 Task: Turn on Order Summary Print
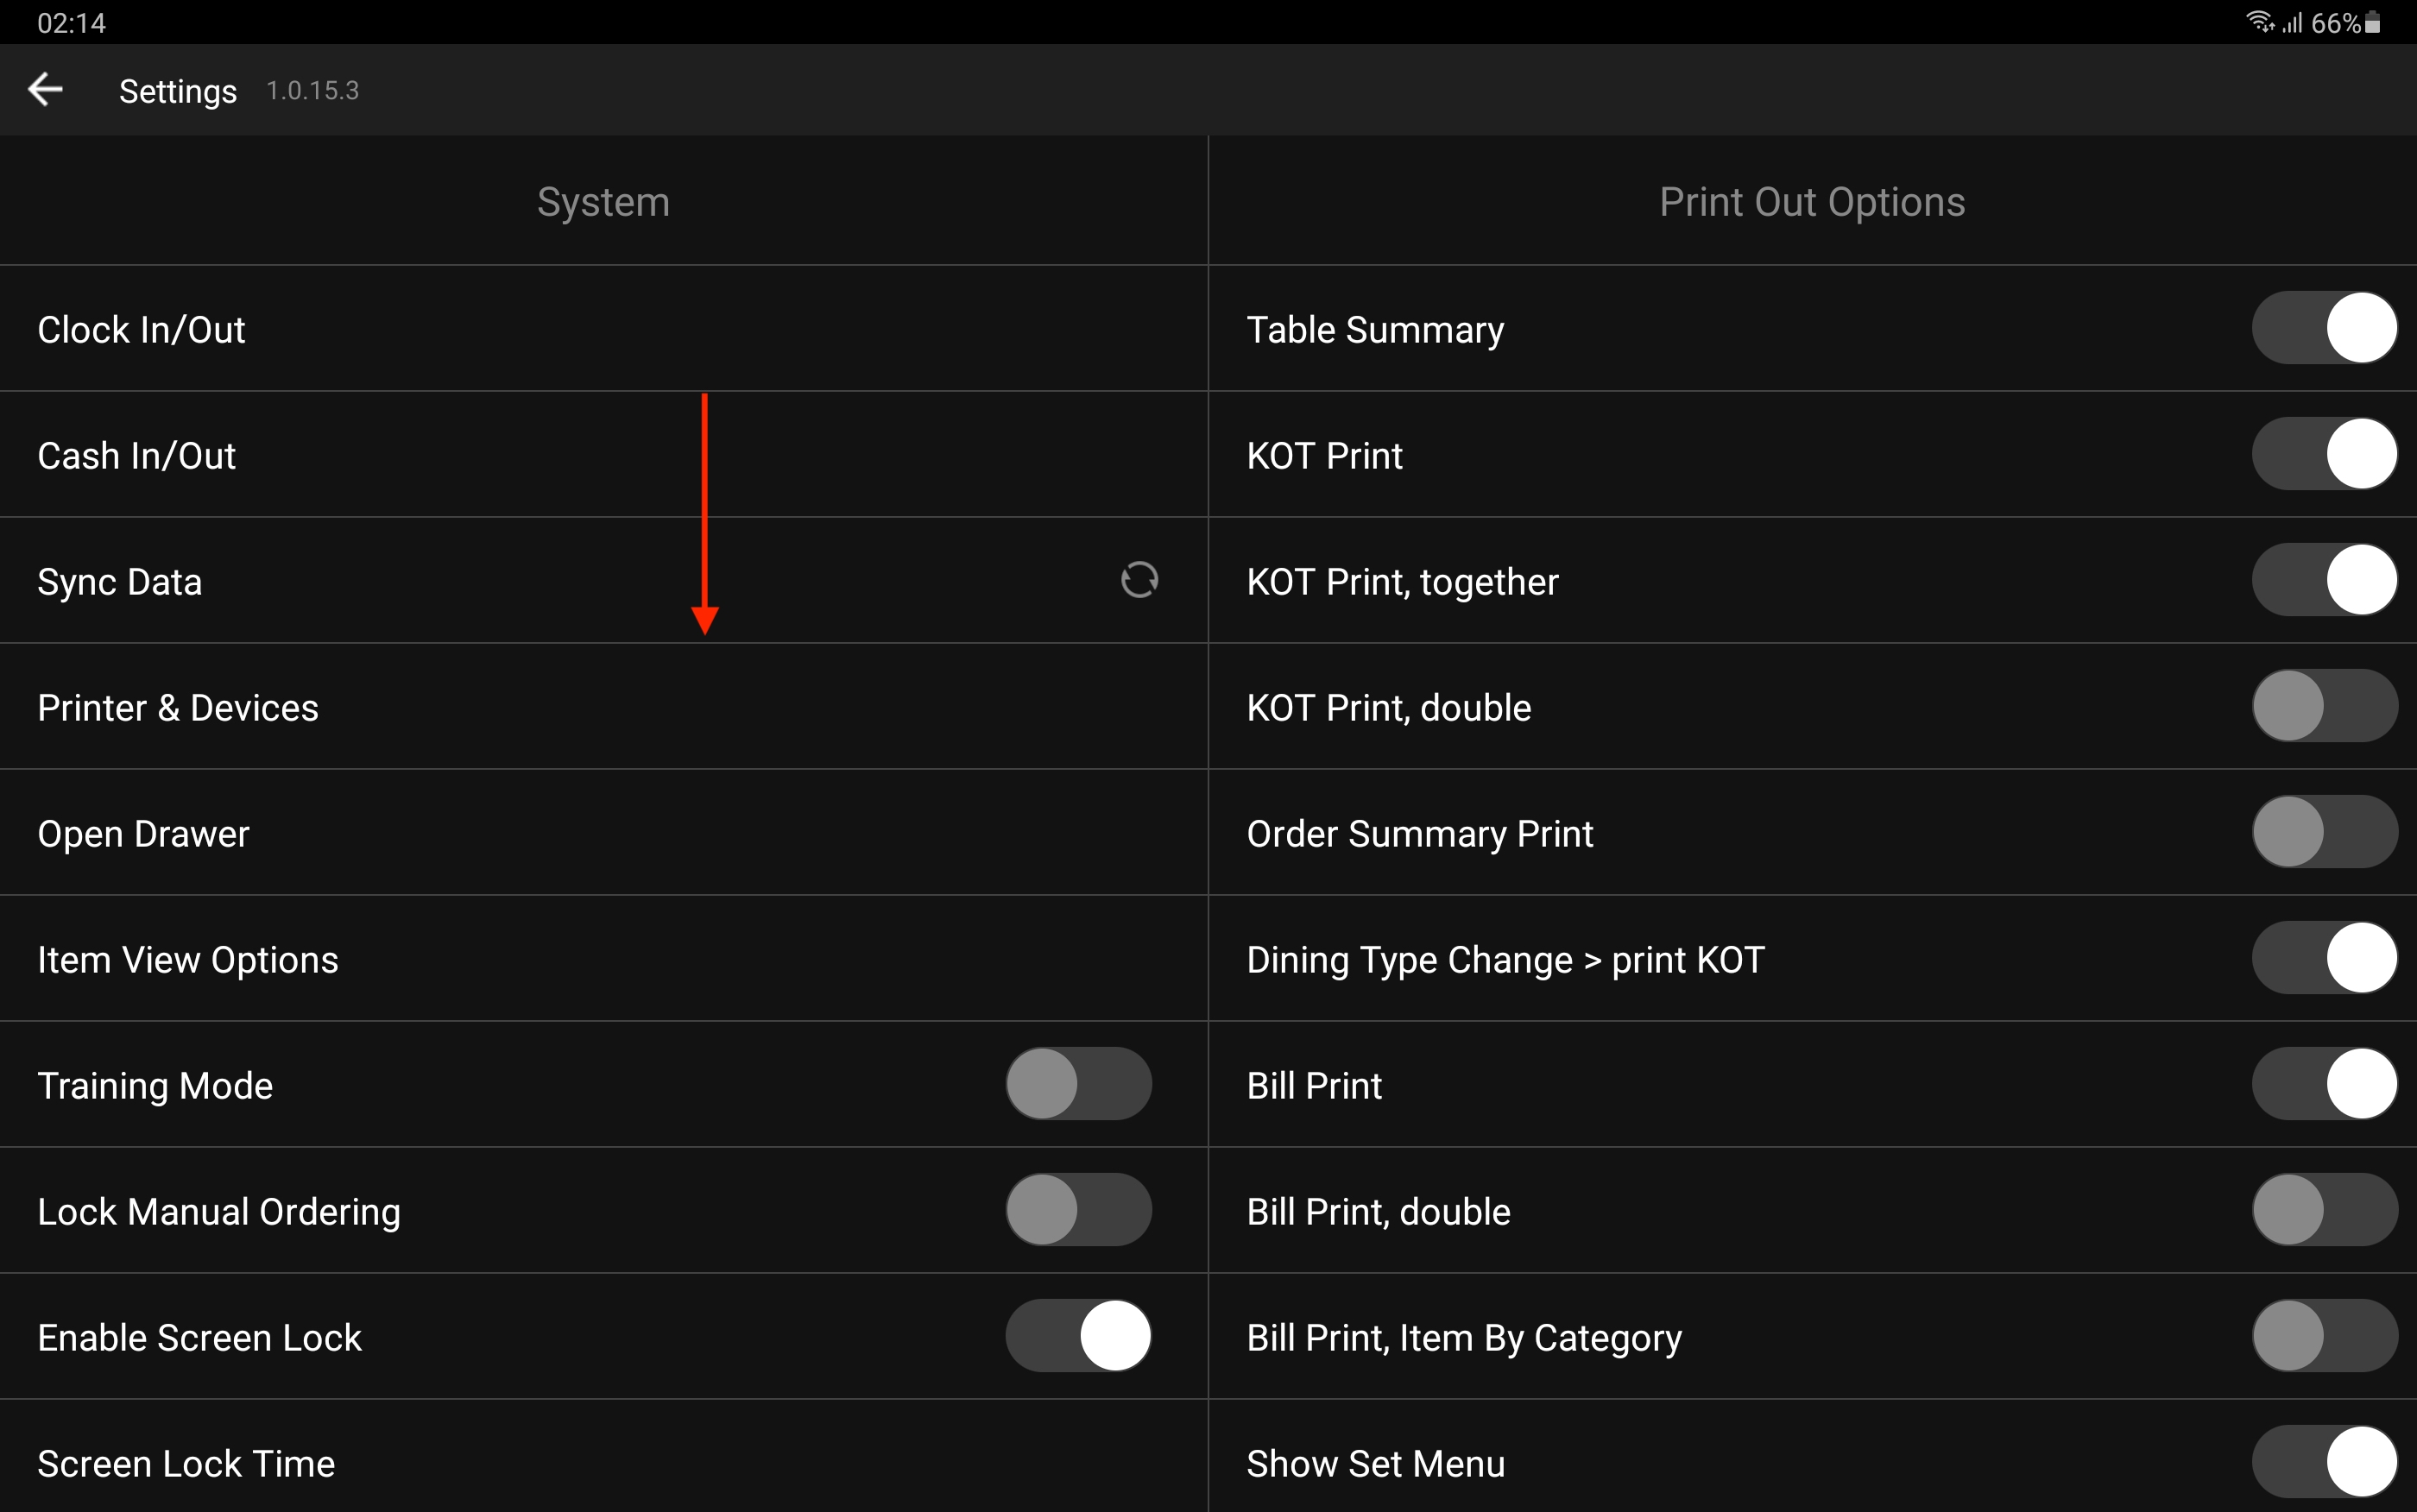tap(2324, 832)
